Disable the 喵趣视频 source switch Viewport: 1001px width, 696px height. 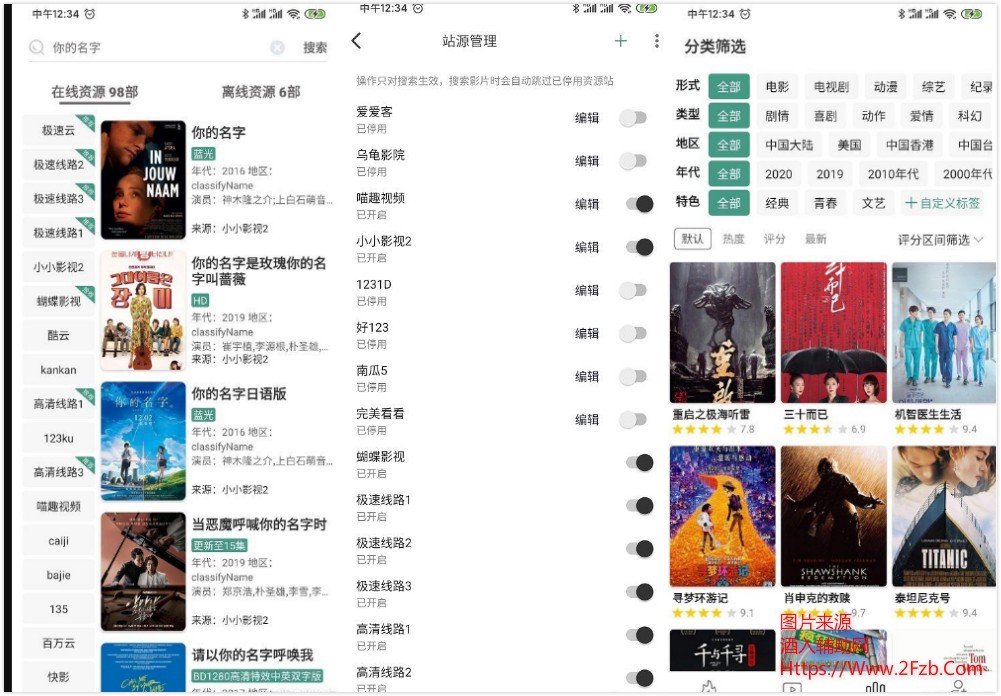pyautogui.click(x=640, y=204)
